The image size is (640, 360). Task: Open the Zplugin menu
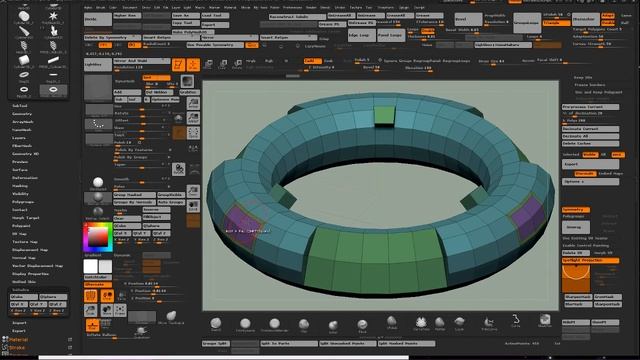coord(403,7)
